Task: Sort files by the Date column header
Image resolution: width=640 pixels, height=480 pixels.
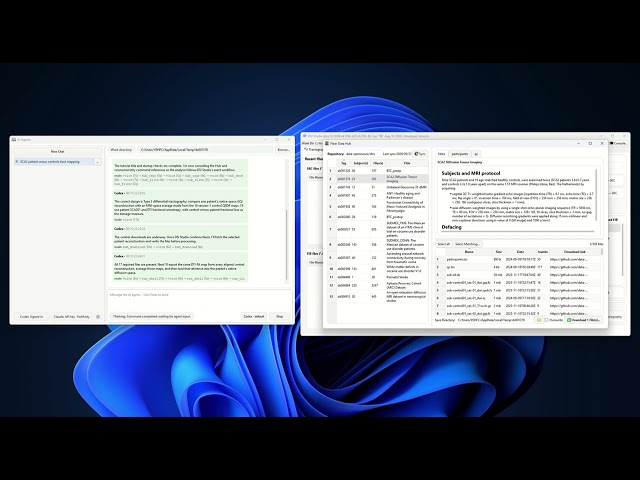Action: point(520,252)
